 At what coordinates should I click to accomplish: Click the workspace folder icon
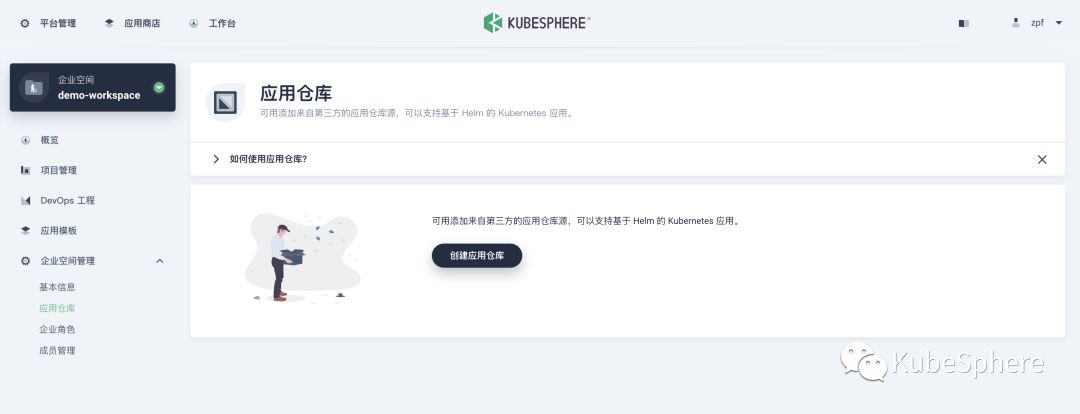tap(33, 87)
